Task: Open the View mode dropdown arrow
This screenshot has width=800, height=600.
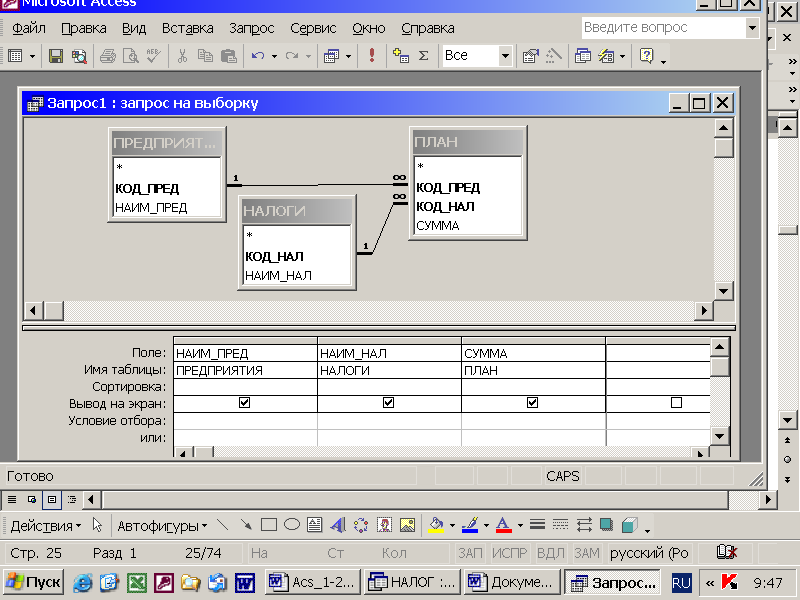Action: 33,56
